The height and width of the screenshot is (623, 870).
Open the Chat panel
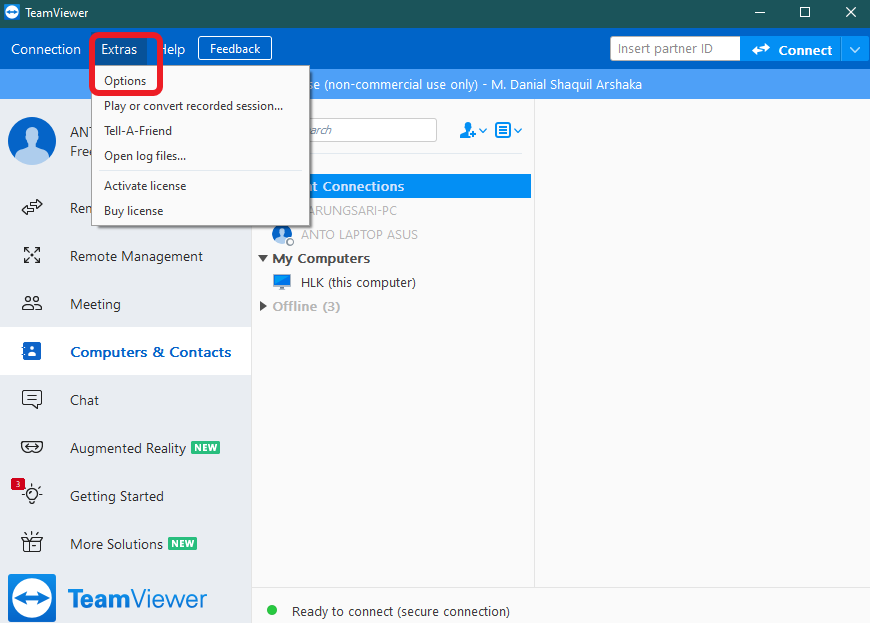[31, 399]
